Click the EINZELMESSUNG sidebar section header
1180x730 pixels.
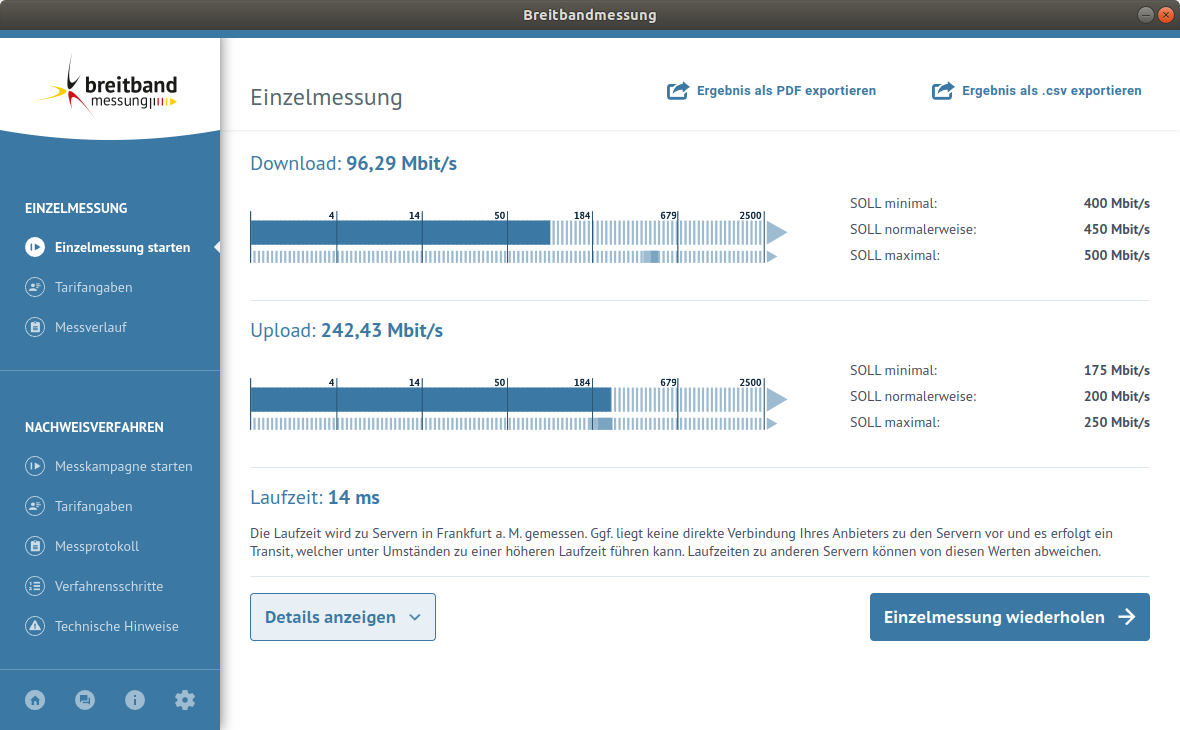(x=76, y=208)
